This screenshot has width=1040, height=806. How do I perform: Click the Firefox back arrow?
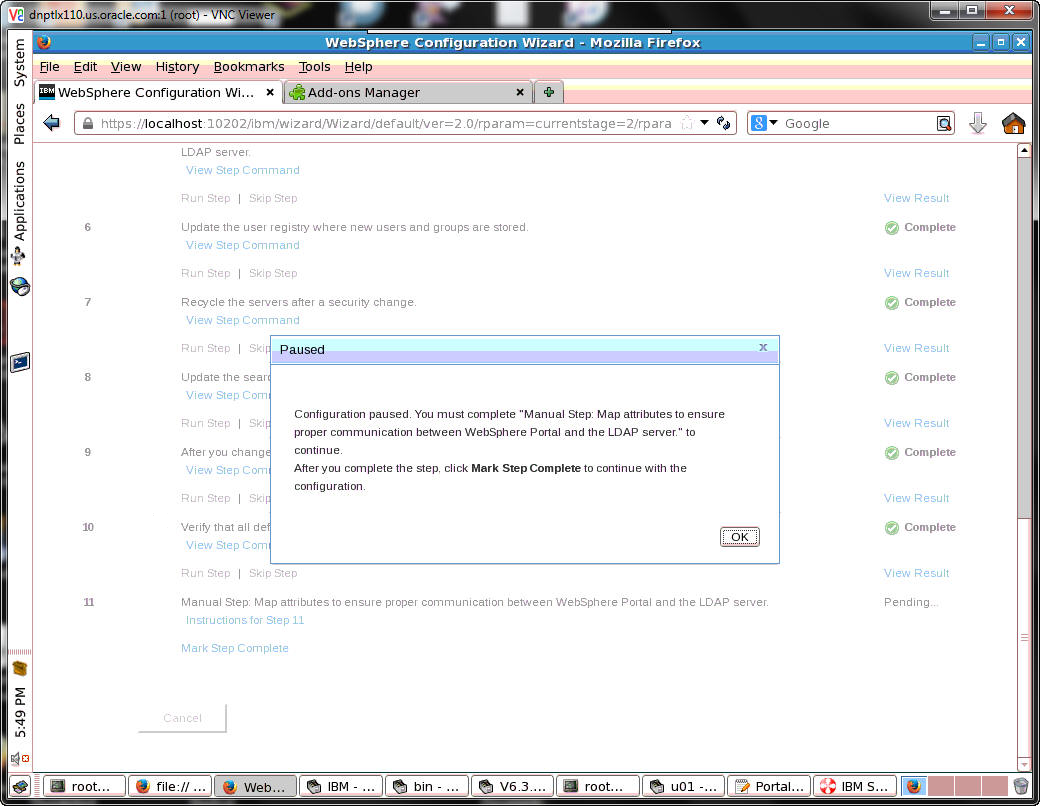click(51, 123)
